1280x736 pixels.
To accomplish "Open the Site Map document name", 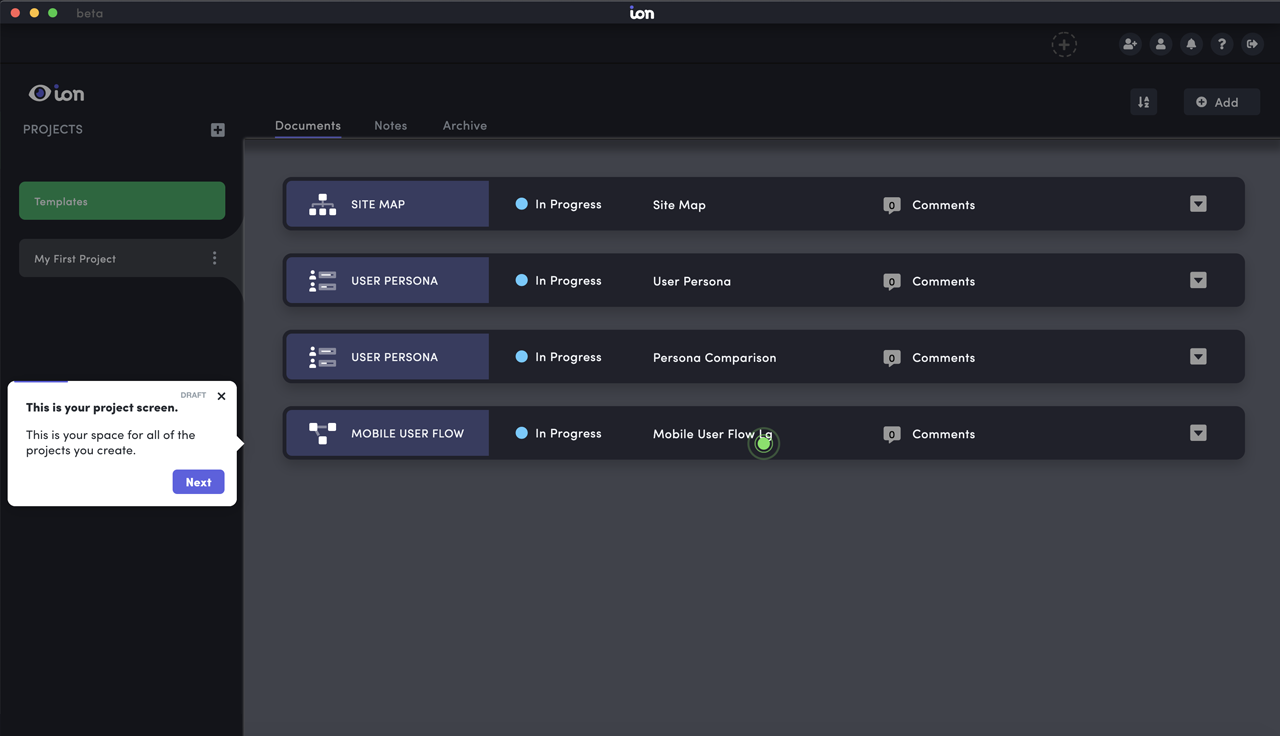I will tap(679, 205).
